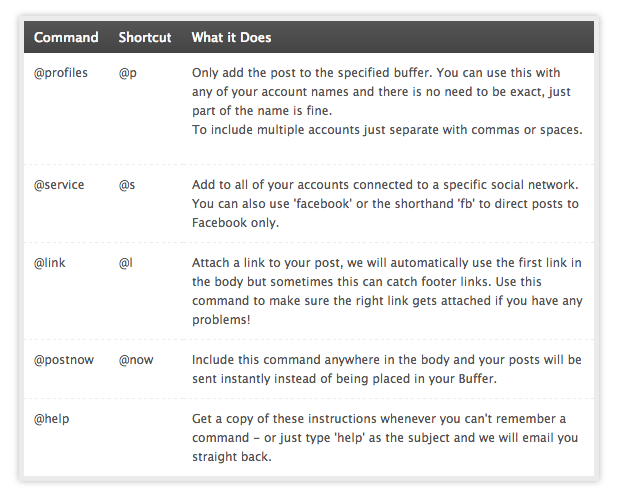The width and height of the screenshot is (619, 496).
Task: Click the description starting 'Add to all of your accounts'
Action: [x=386, y=185]
